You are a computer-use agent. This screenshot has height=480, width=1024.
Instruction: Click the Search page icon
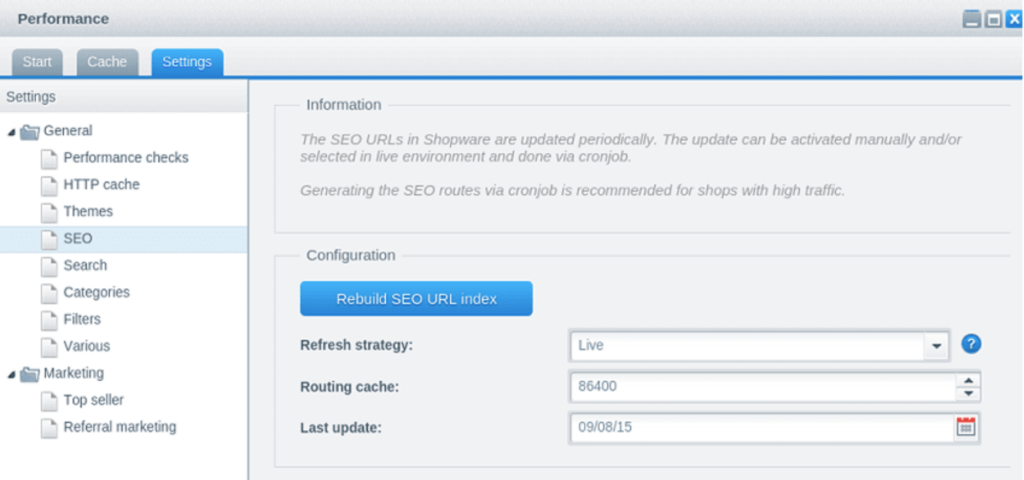point(49,266)
